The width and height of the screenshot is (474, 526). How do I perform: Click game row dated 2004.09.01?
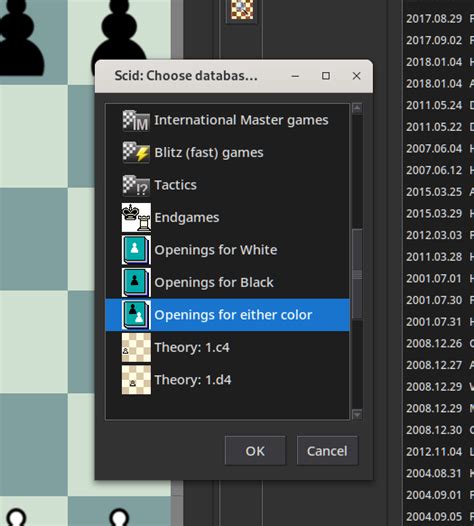tap(439, 495)
